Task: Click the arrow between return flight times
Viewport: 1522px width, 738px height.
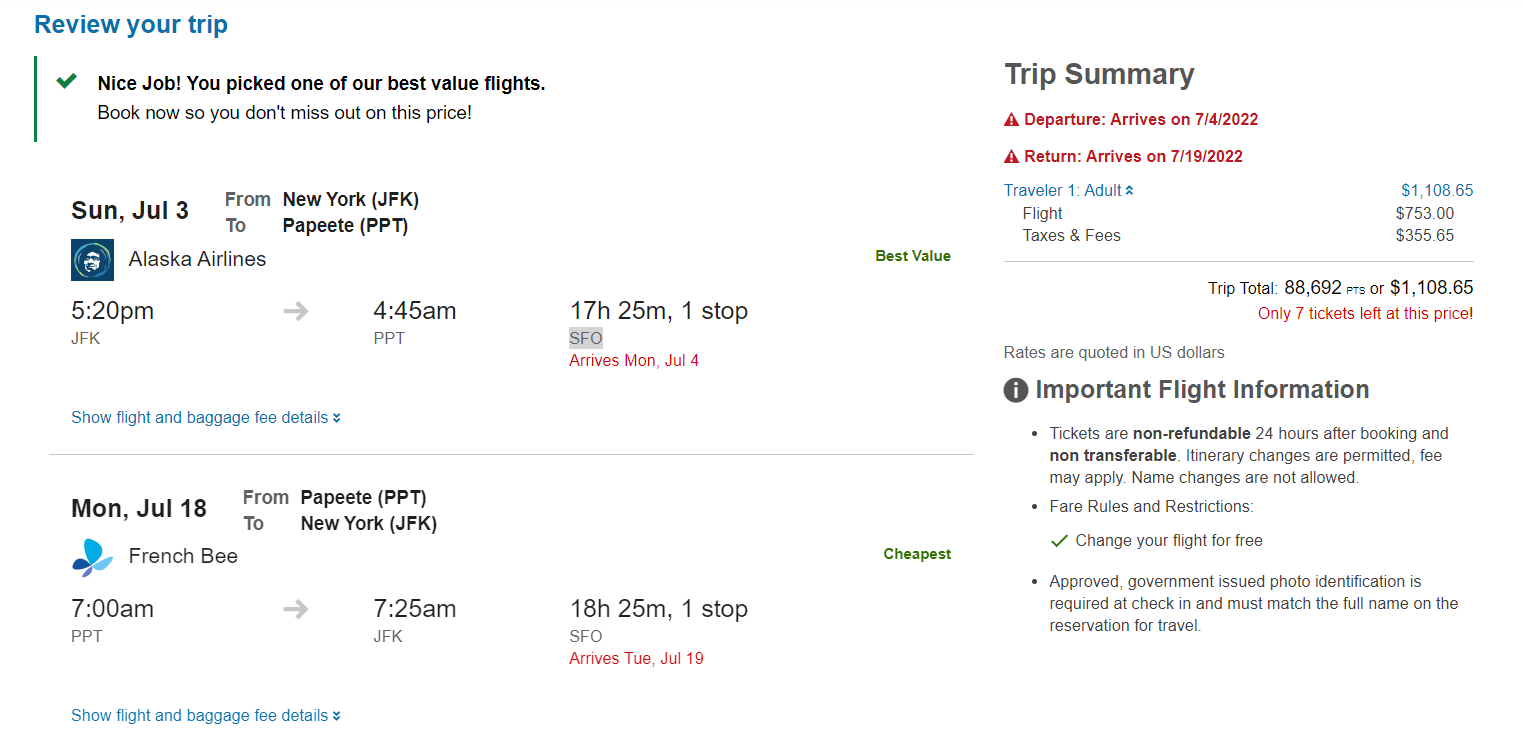Action: (x=296, y=609)
